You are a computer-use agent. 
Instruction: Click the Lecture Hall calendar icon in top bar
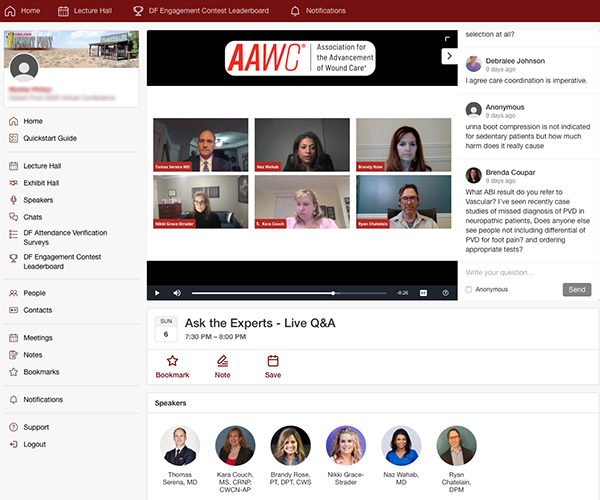(63, 11)
